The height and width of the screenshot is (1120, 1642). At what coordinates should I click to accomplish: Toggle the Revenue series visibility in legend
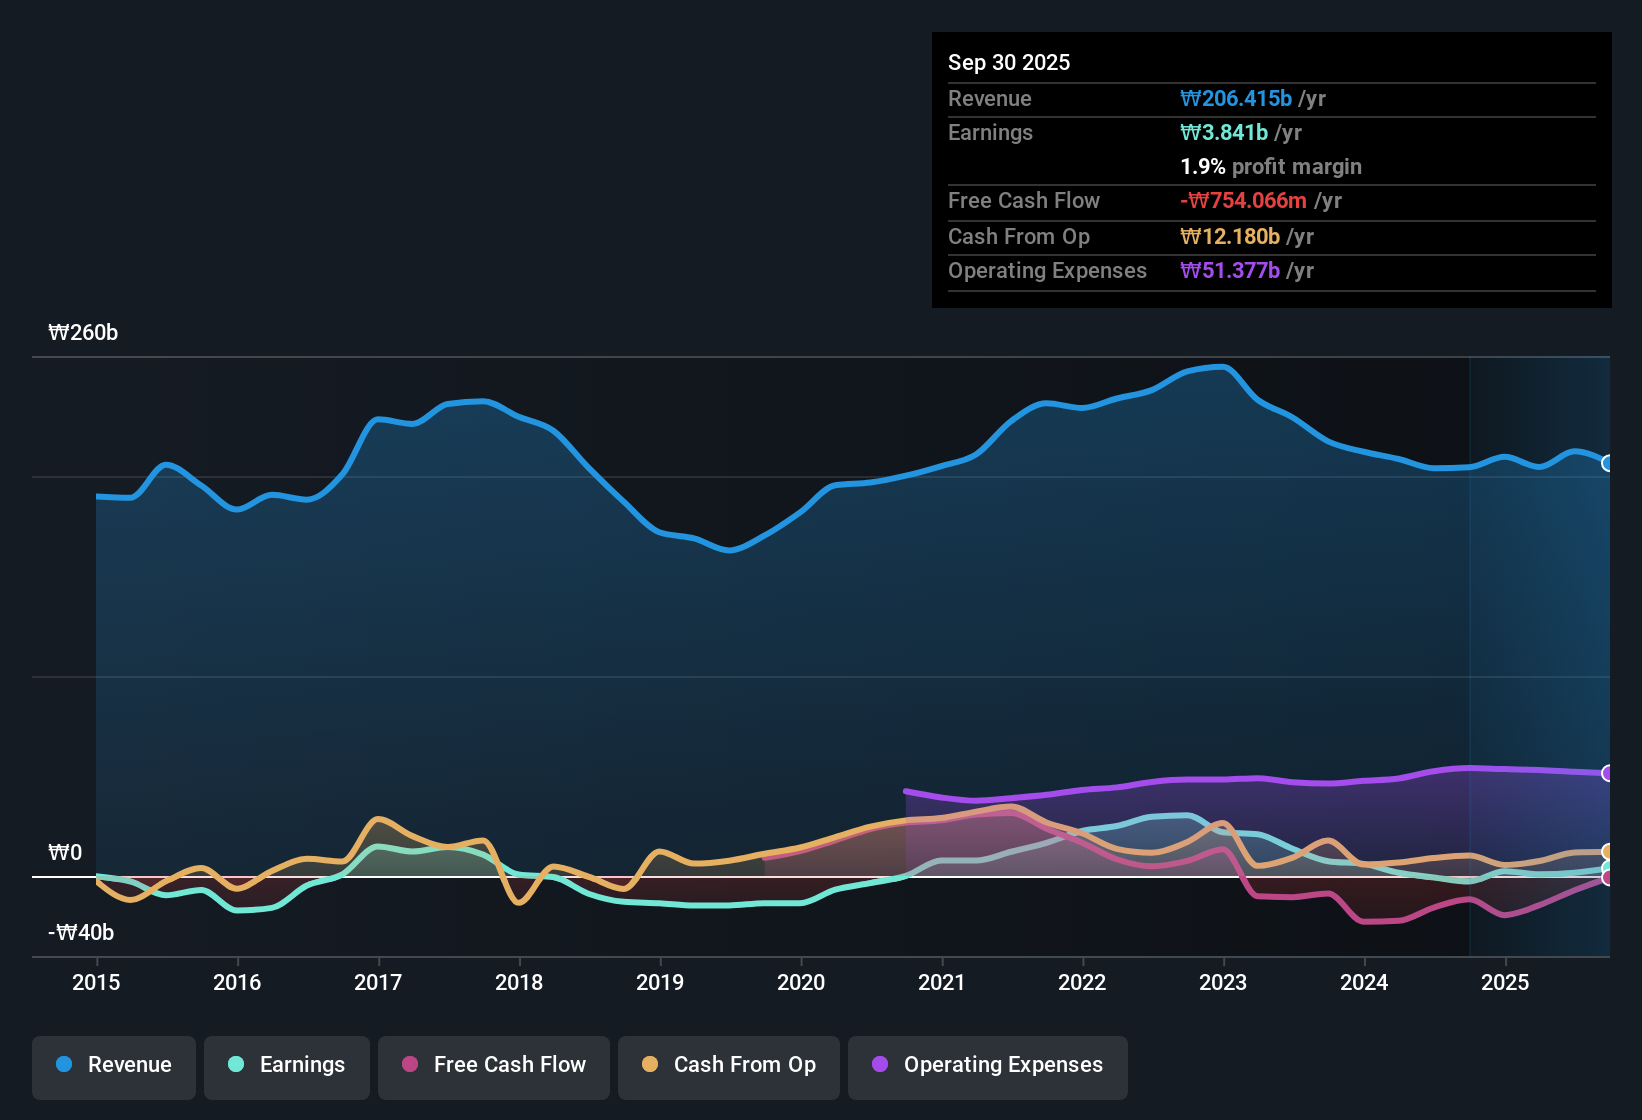[113, 1065]
